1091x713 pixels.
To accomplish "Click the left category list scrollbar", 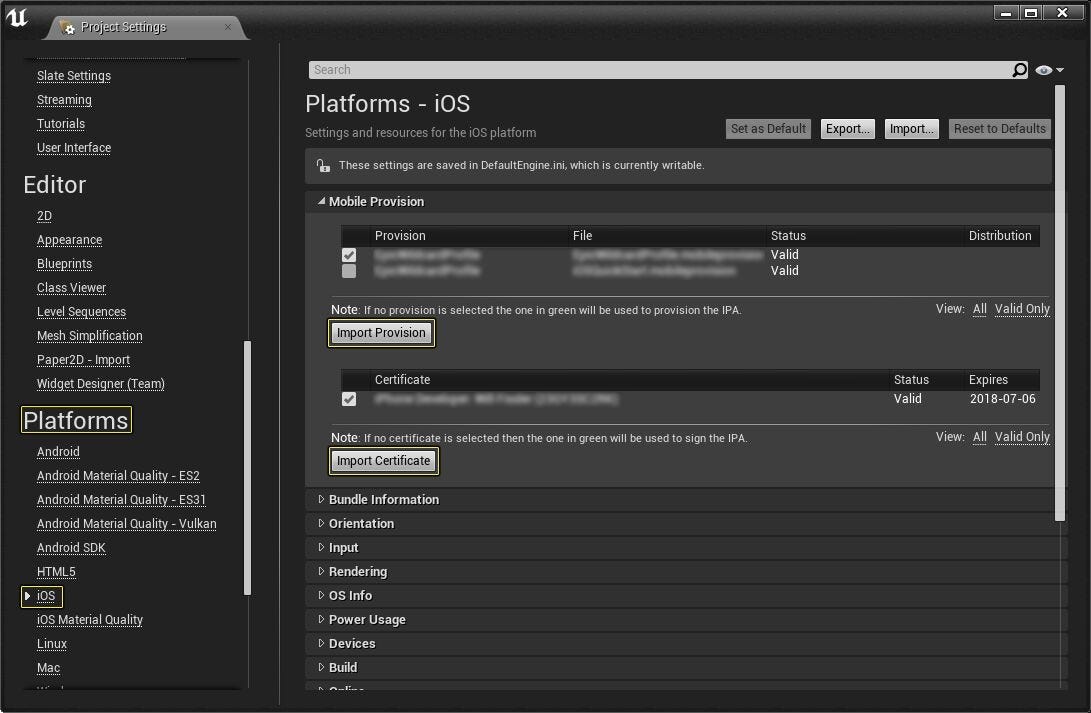I will coord(247,467).
